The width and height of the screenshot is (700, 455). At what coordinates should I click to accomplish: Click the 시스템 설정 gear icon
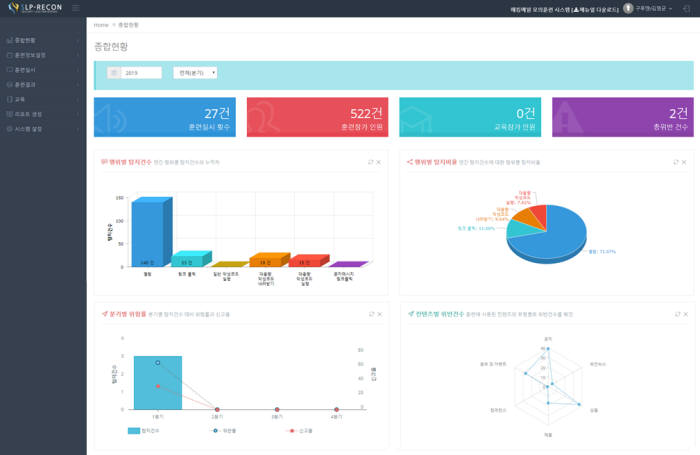click(x=9, y=129)
